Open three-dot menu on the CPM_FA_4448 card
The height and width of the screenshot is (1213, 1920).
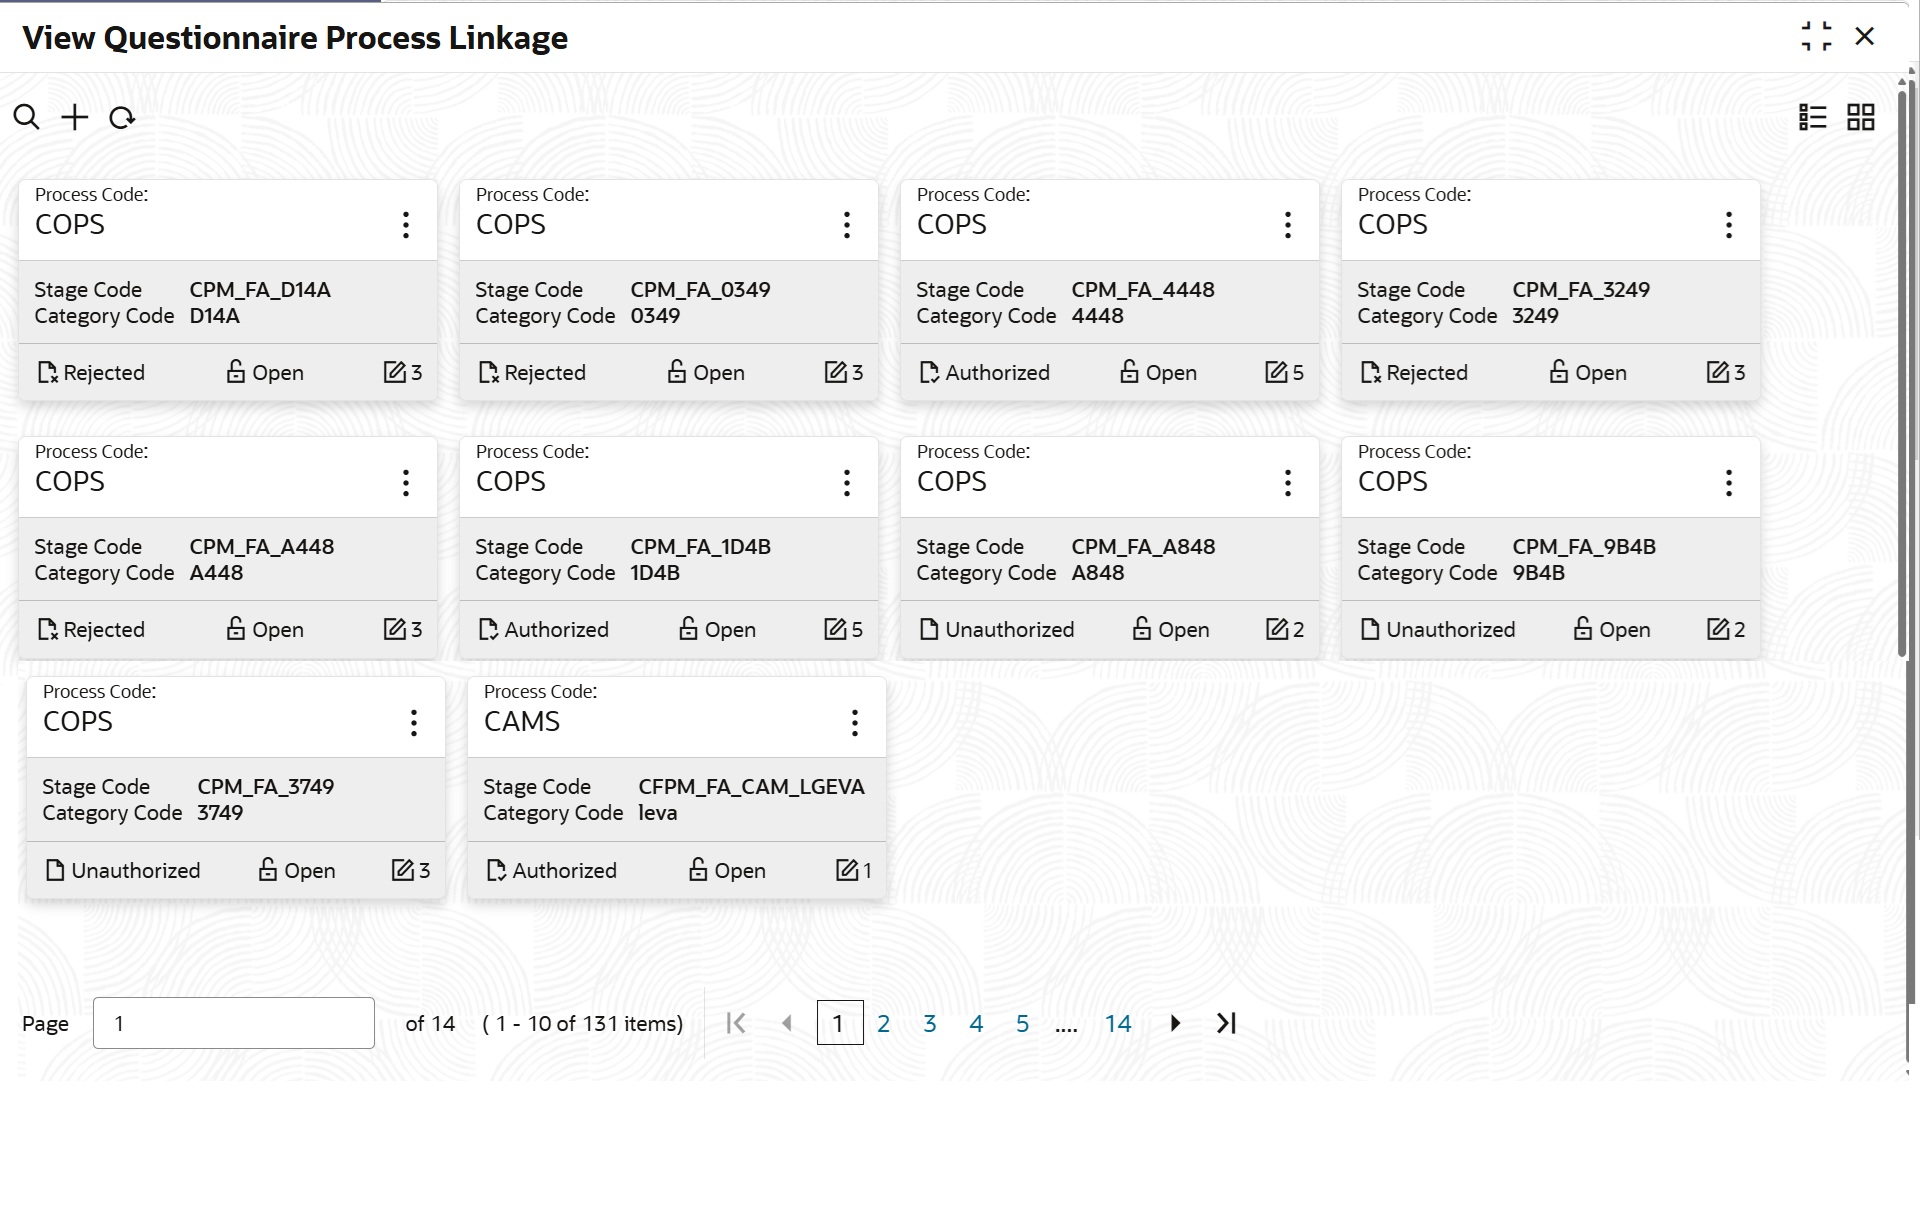point(1287,225)
